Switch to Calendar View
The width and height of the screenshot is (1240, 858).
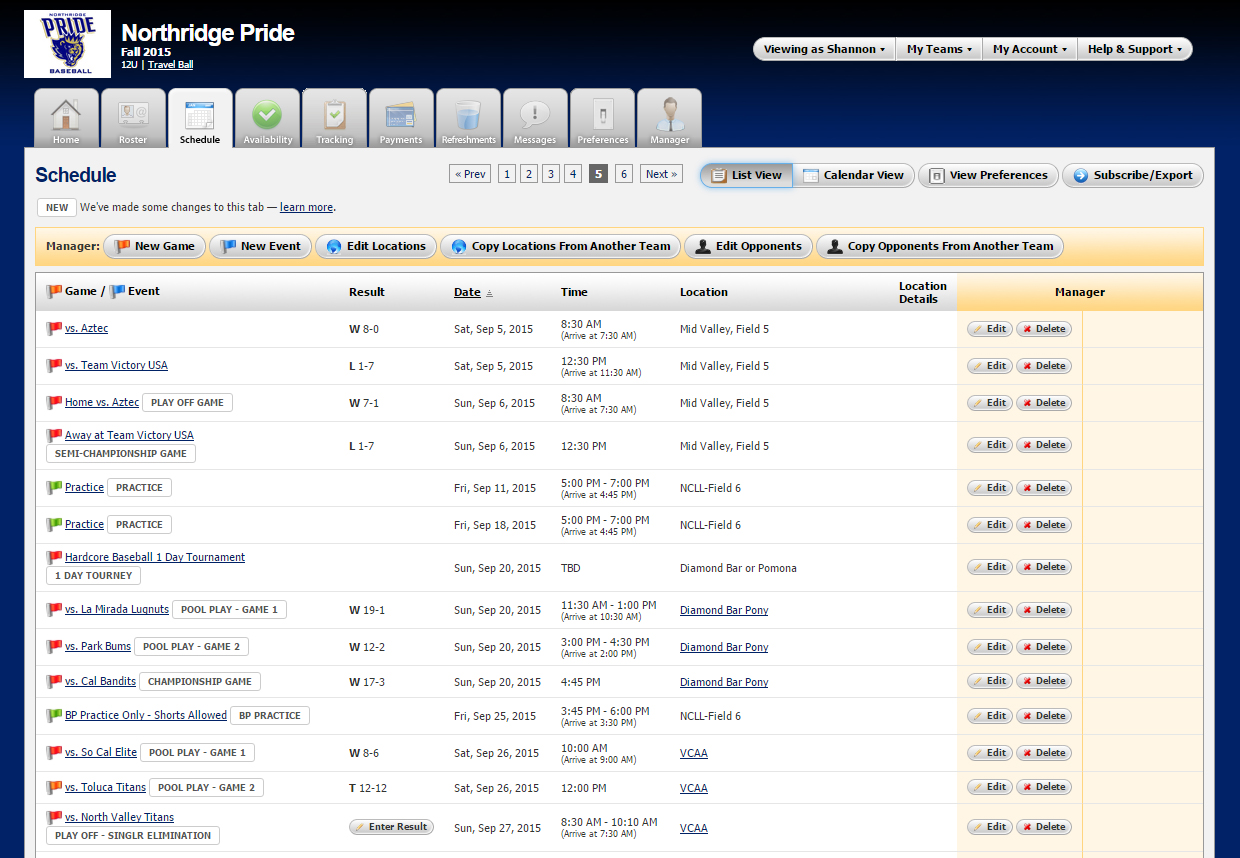(853, 175)
